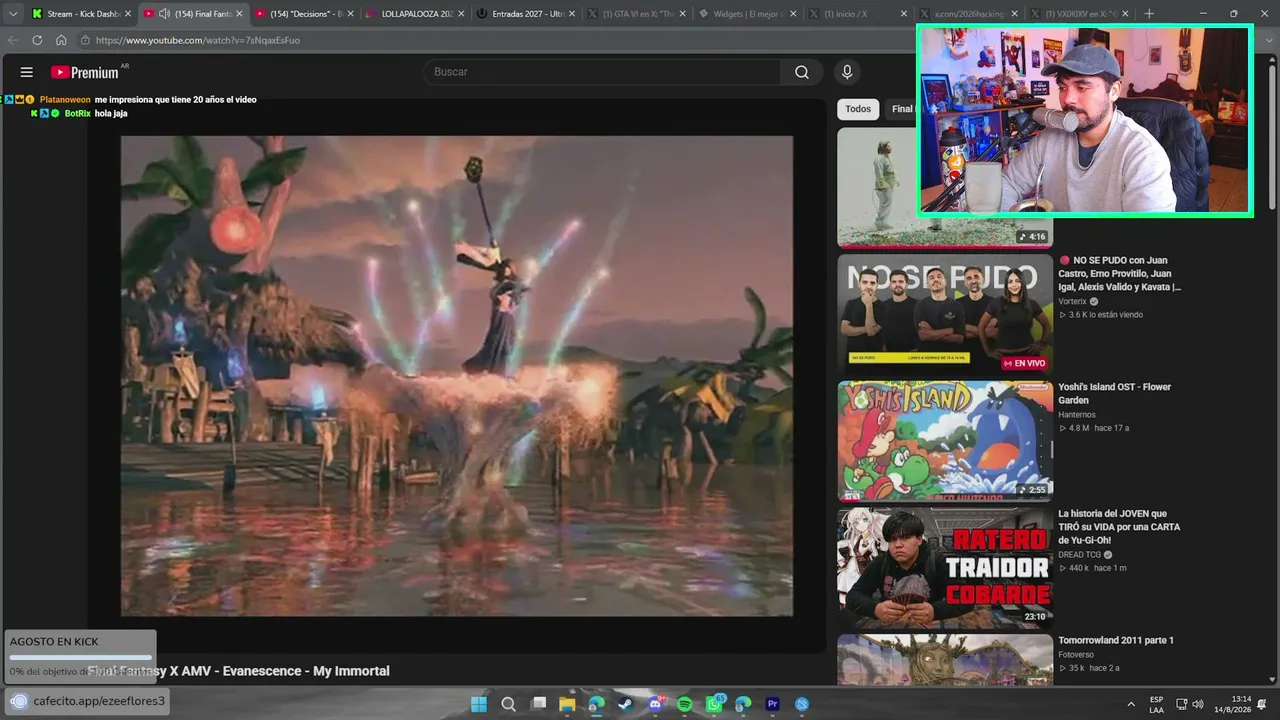Mute audio on Final Fantasy tab
This screenshot has height=720, width=1280.
click(x=164, y=14)
